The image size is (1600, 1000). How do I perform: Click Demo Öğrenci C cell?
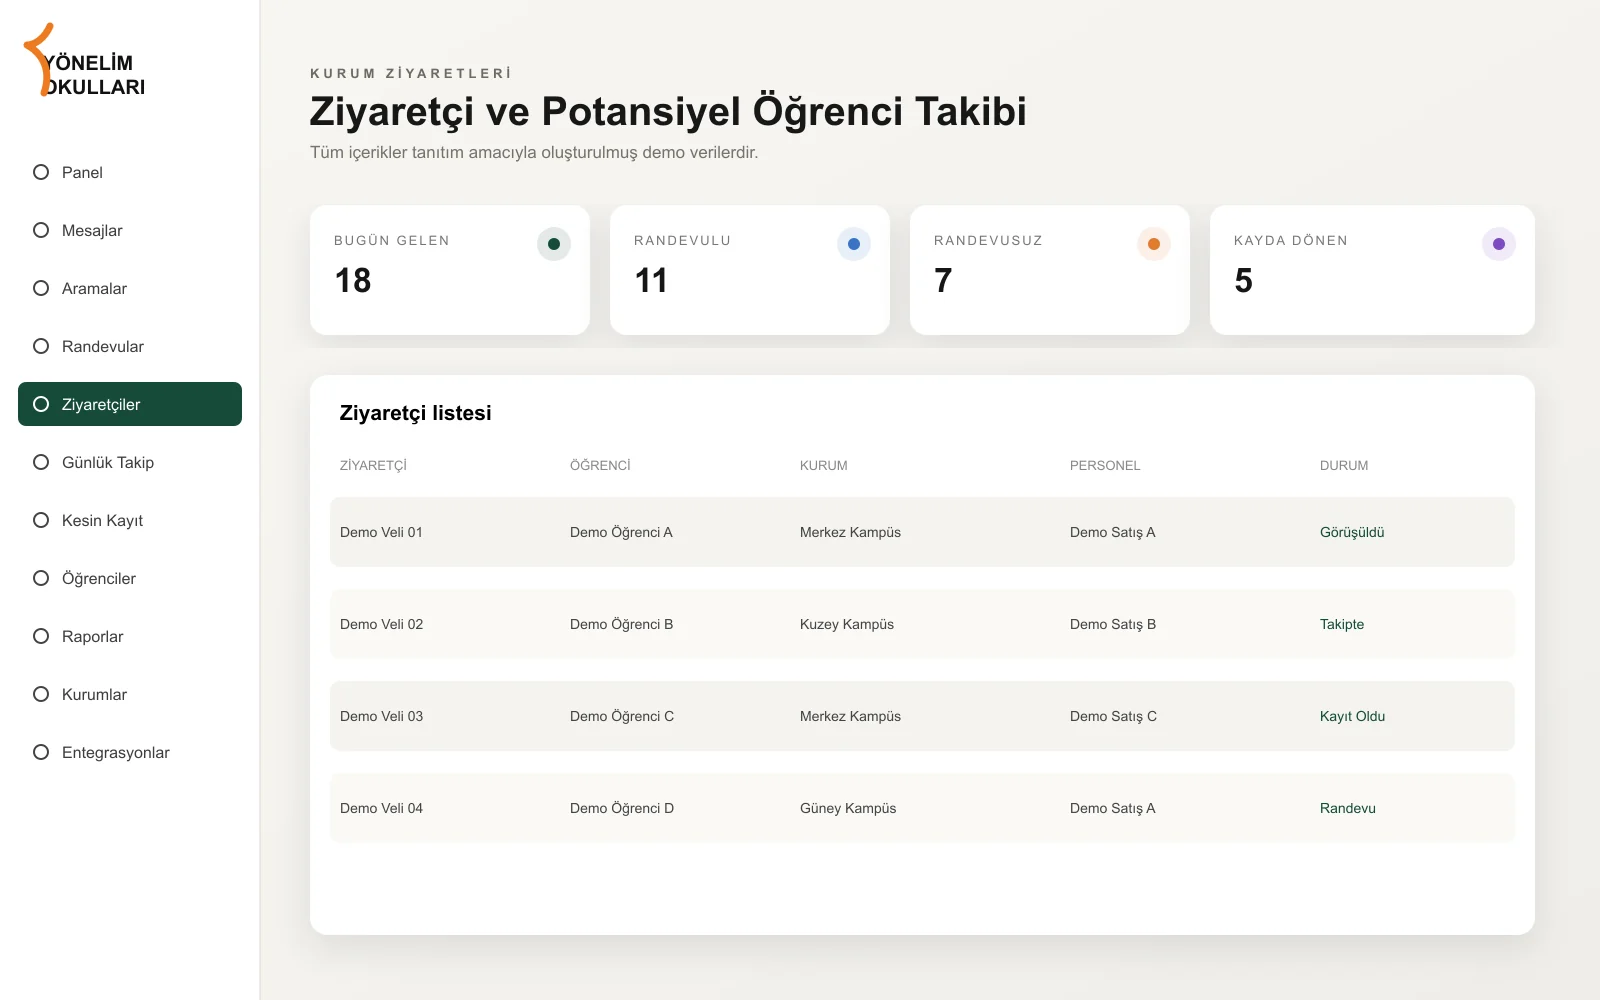pyautogui.click(x=622, y=716)
